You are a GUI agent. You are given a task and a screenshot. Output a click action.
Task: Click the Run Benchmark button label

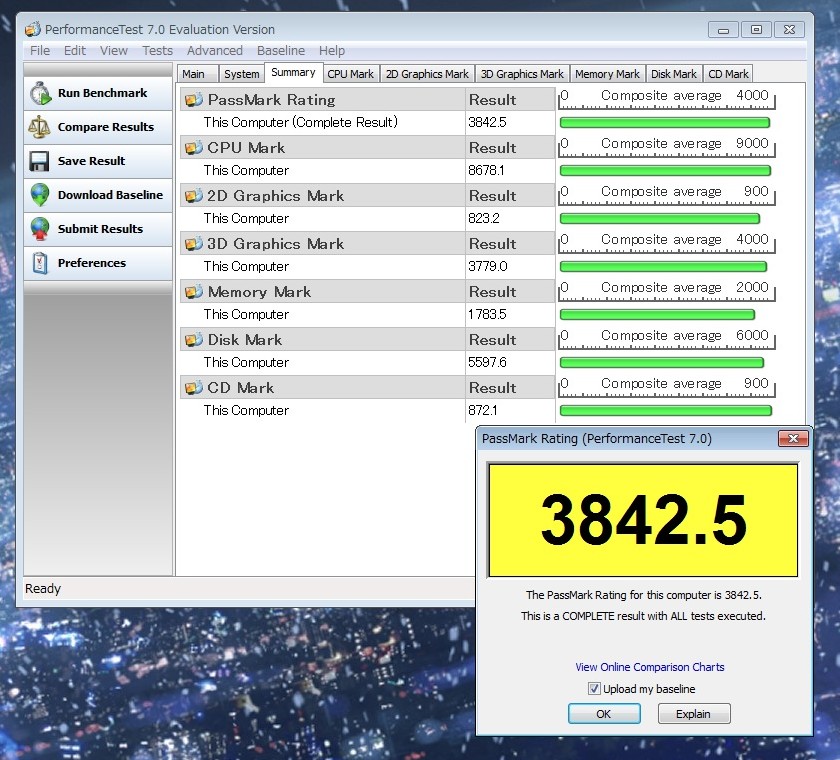coord(102,93)
